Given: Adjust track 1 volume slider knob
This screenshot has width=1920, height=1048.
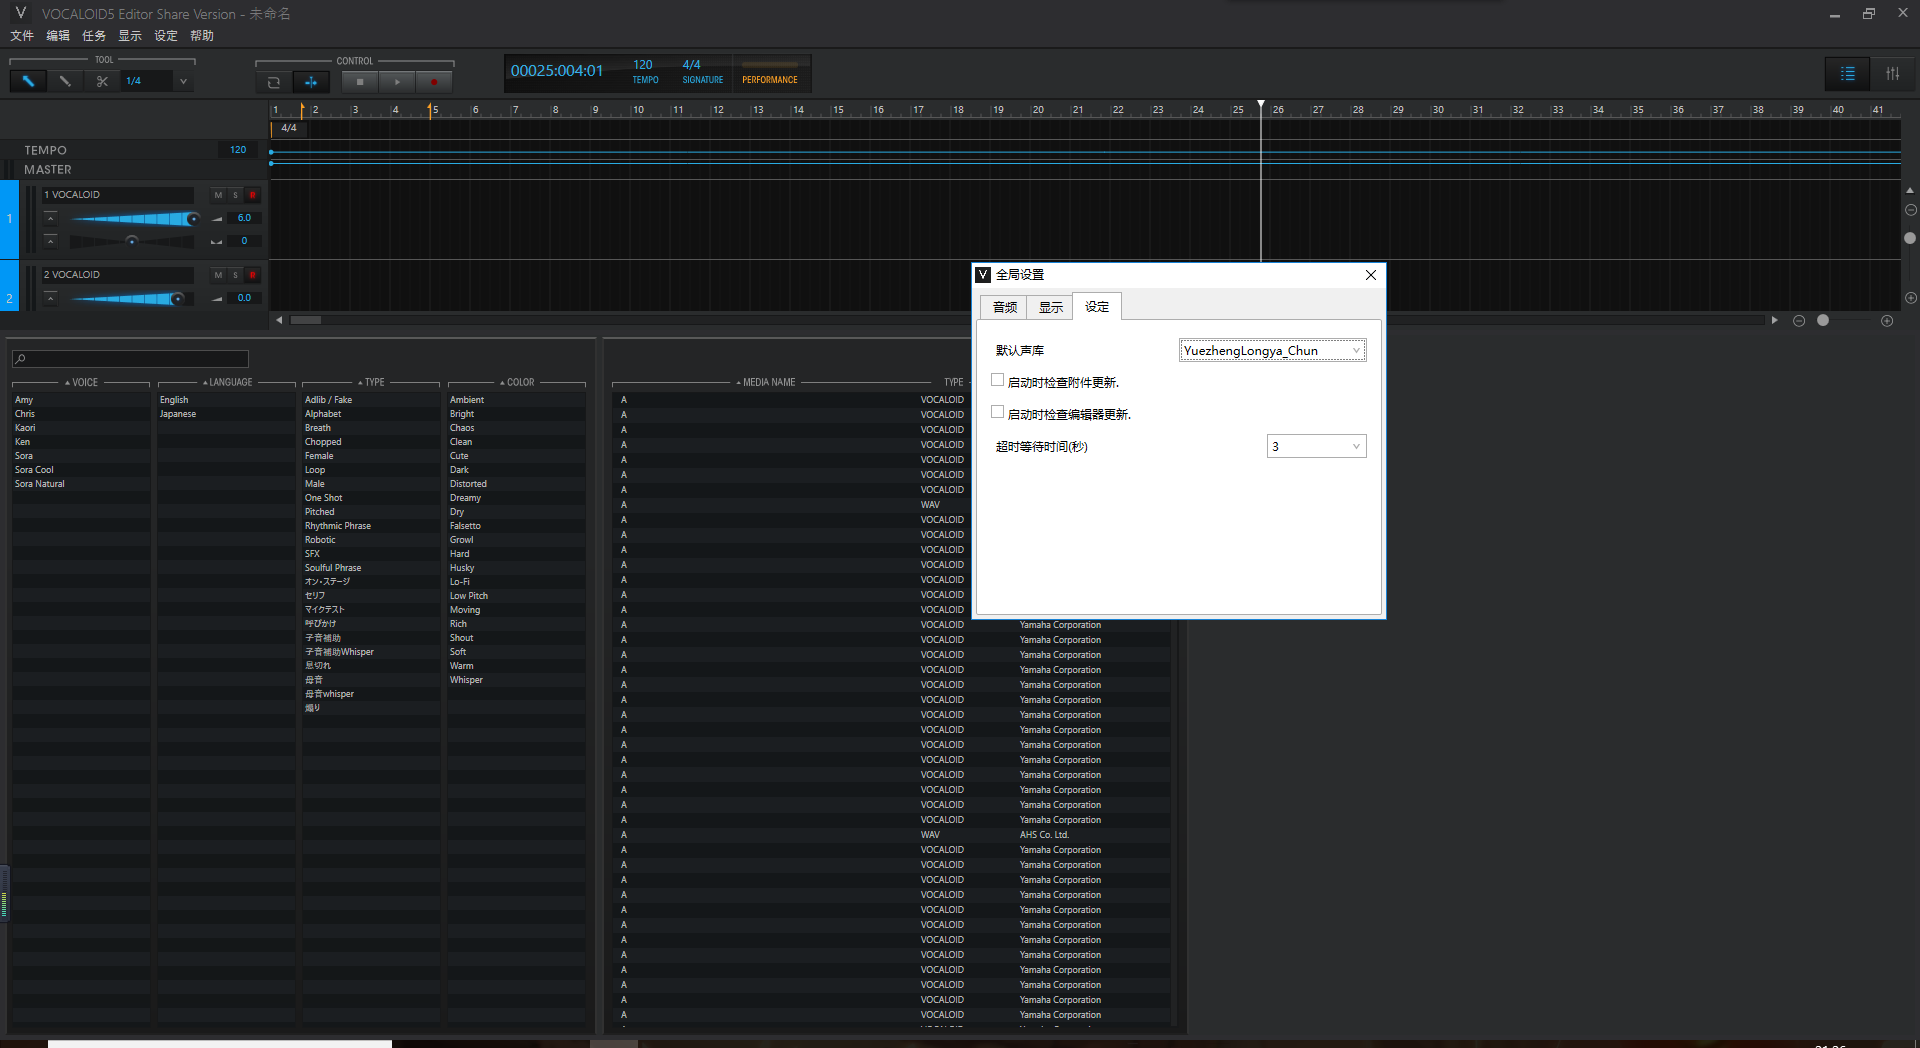Looking at the screenshot, I should [x=192, y=218].
